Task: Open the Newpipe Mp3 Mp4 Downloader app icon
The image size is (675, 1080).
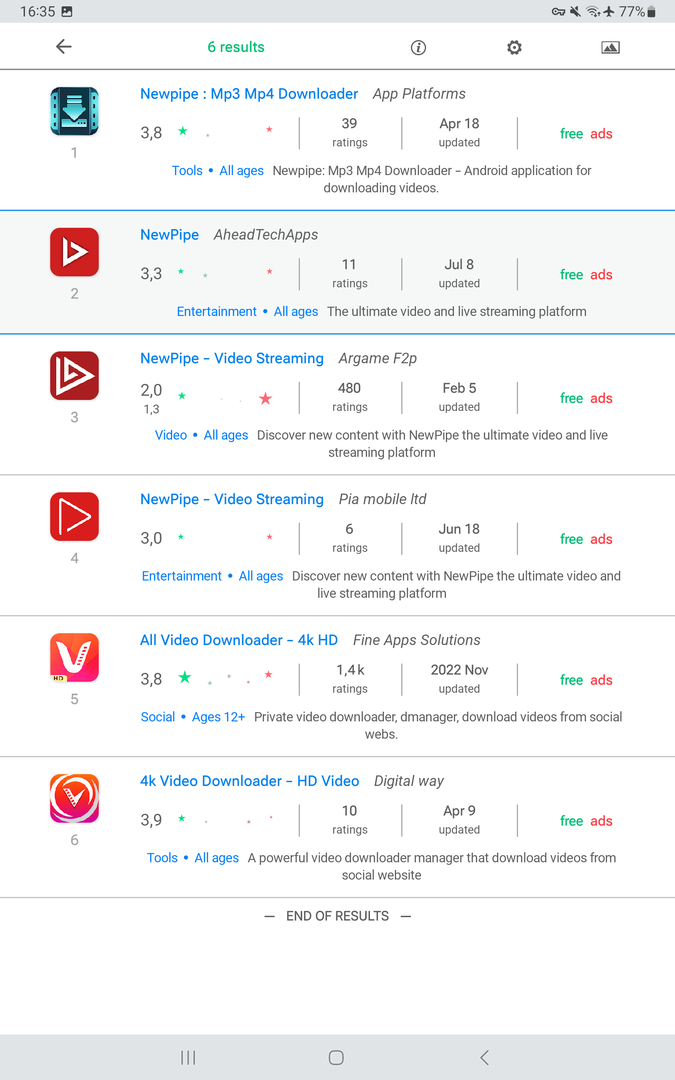Action: click(x=74, y=112)
